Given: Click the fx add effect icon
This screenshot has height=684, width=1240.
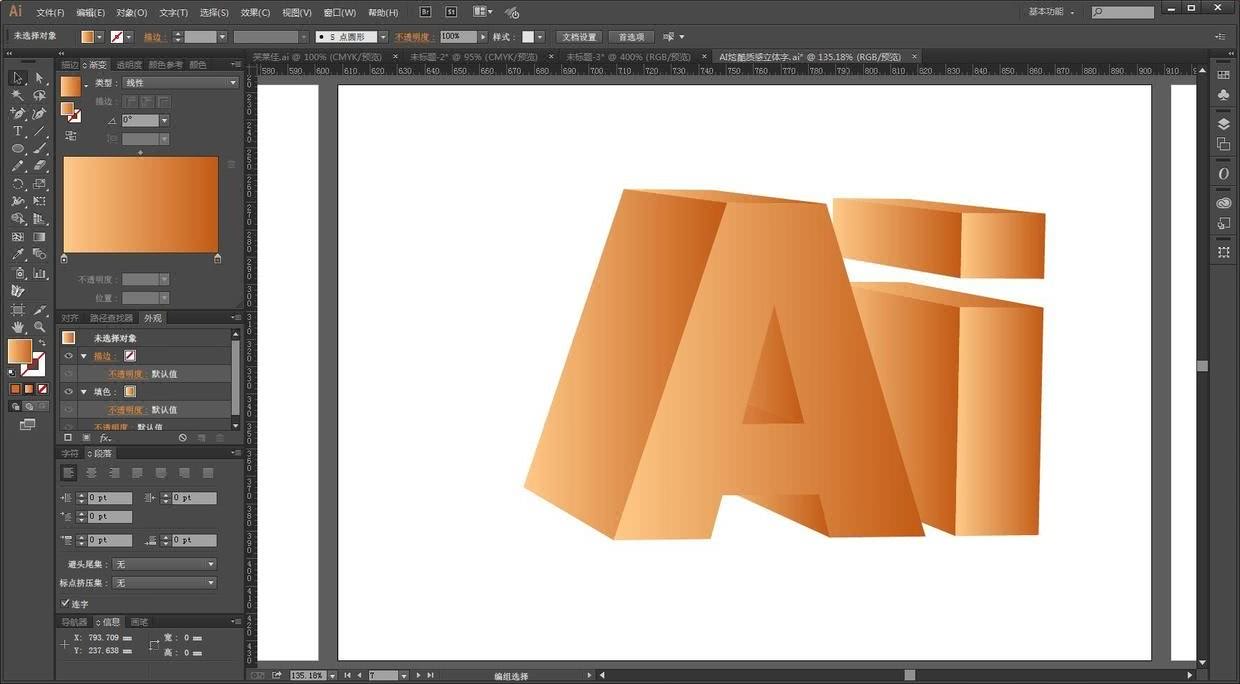Looking at the screenshot, I should coord(105,438).
